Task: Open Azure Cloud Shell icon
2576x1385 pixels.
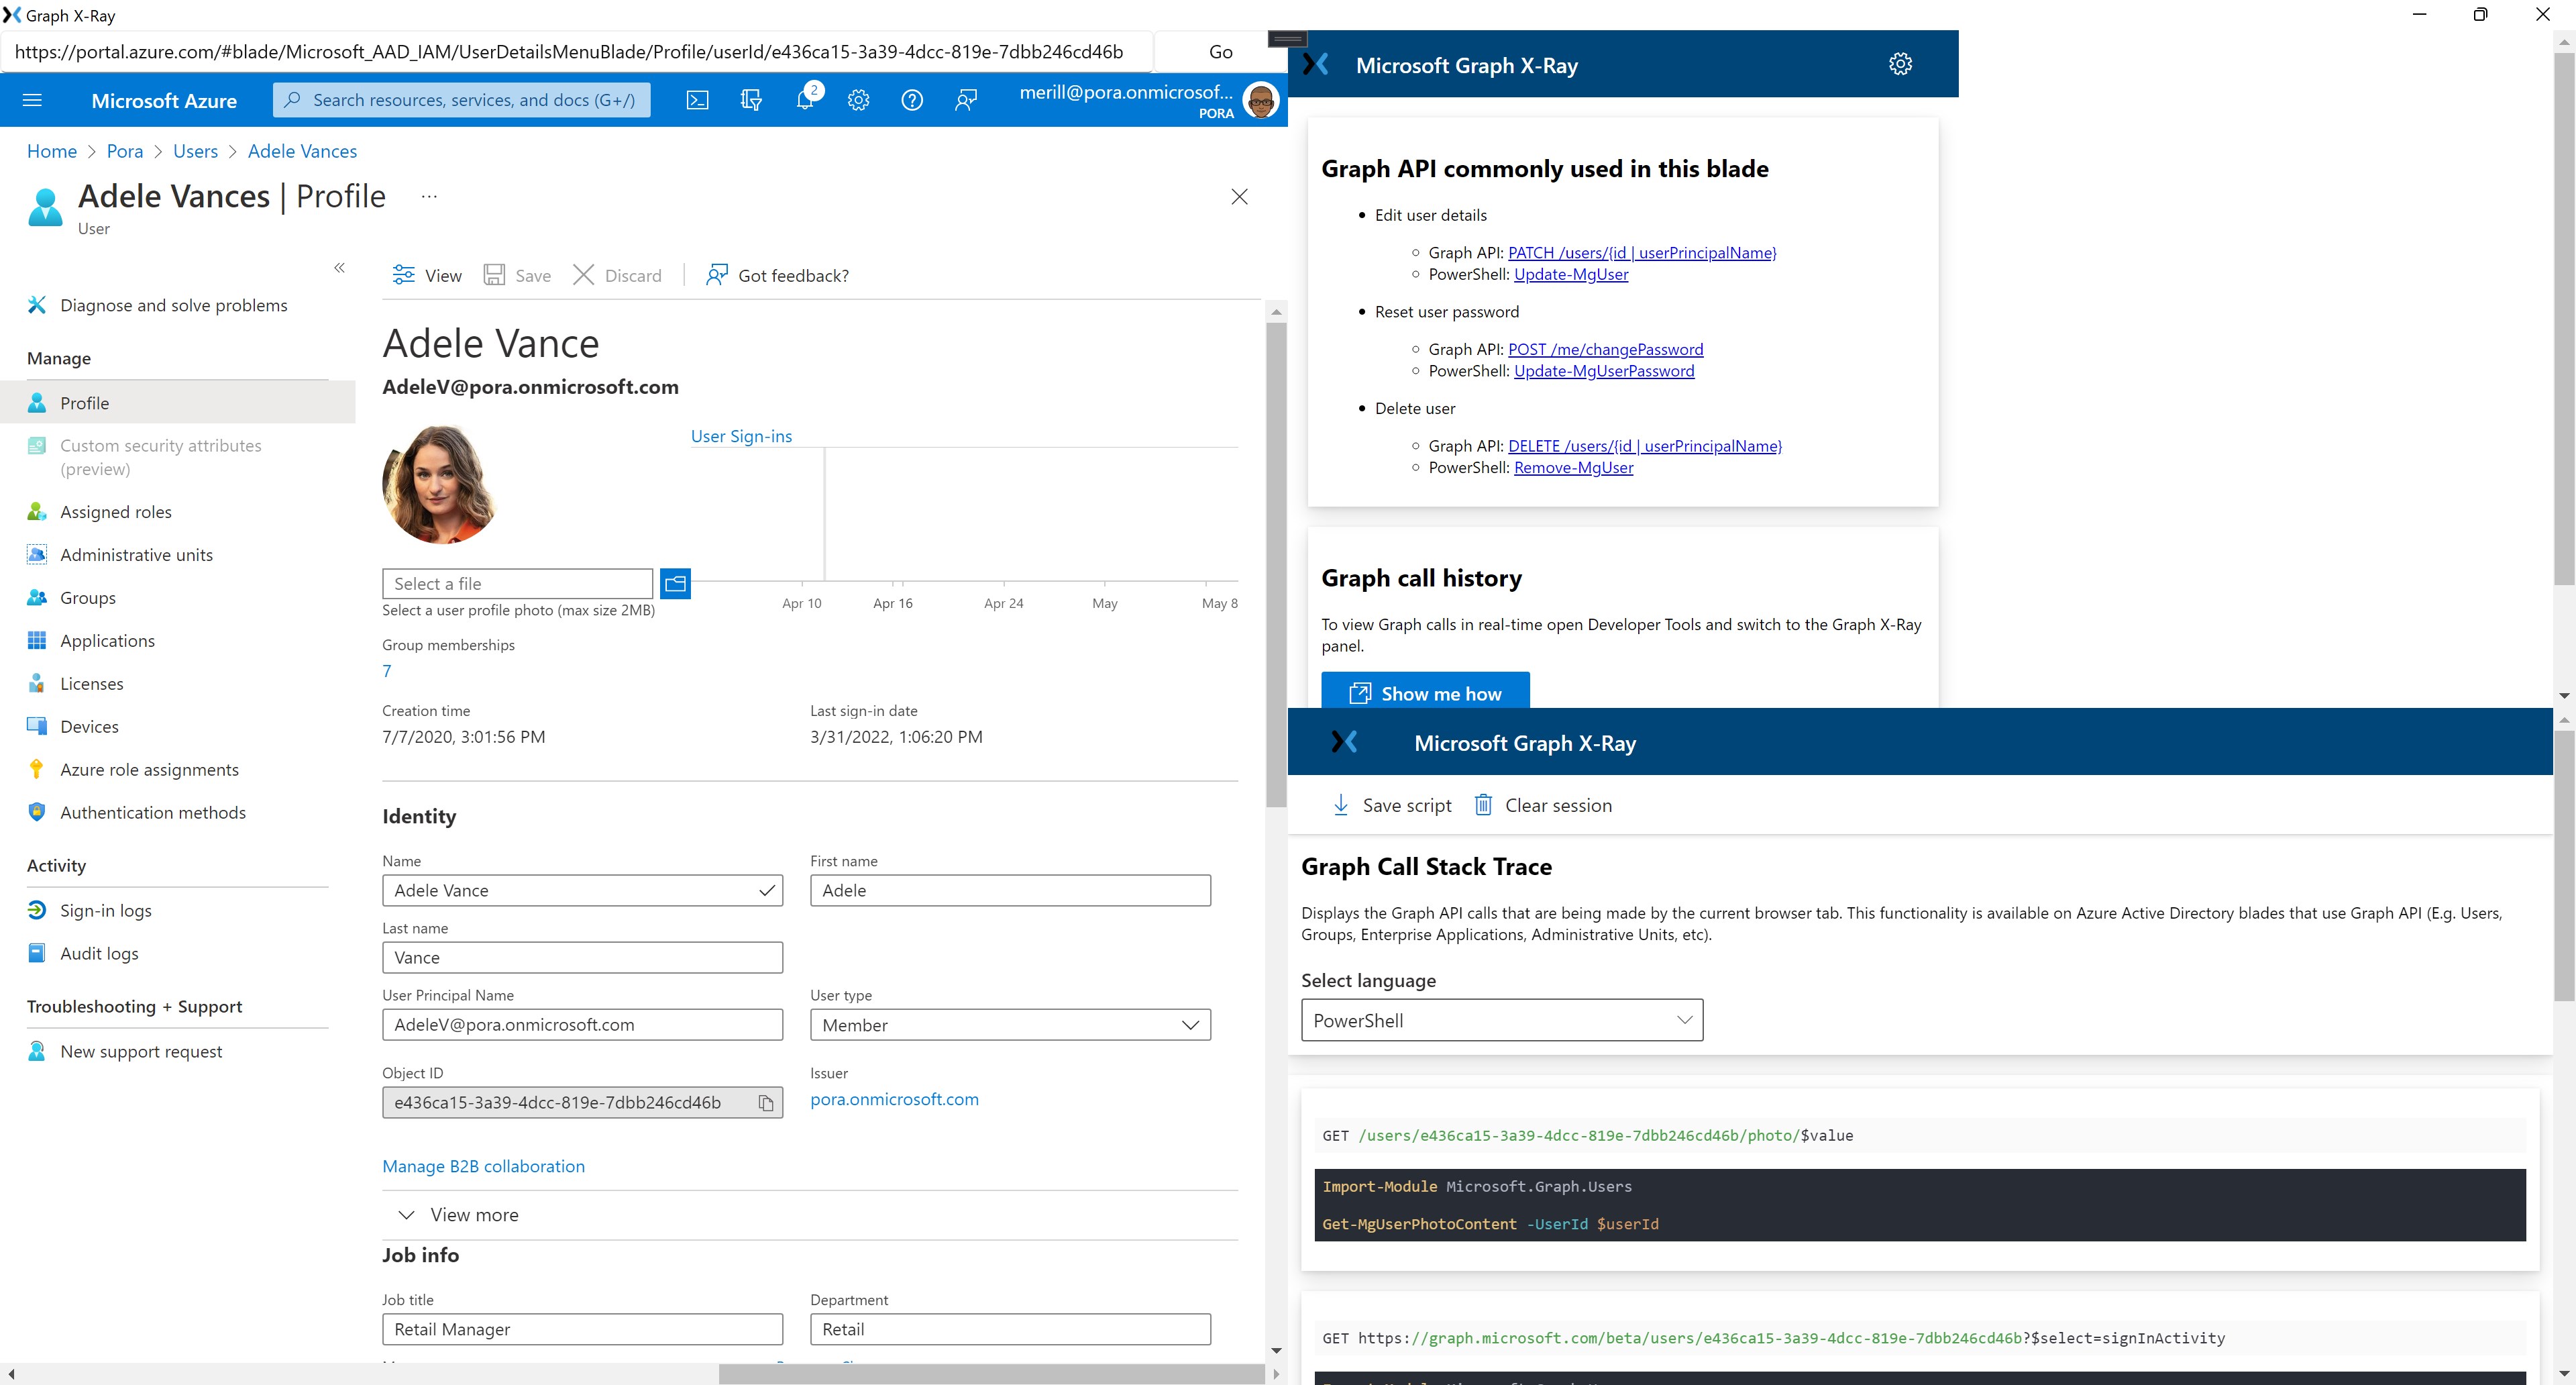Action: (x=697, y=100)
